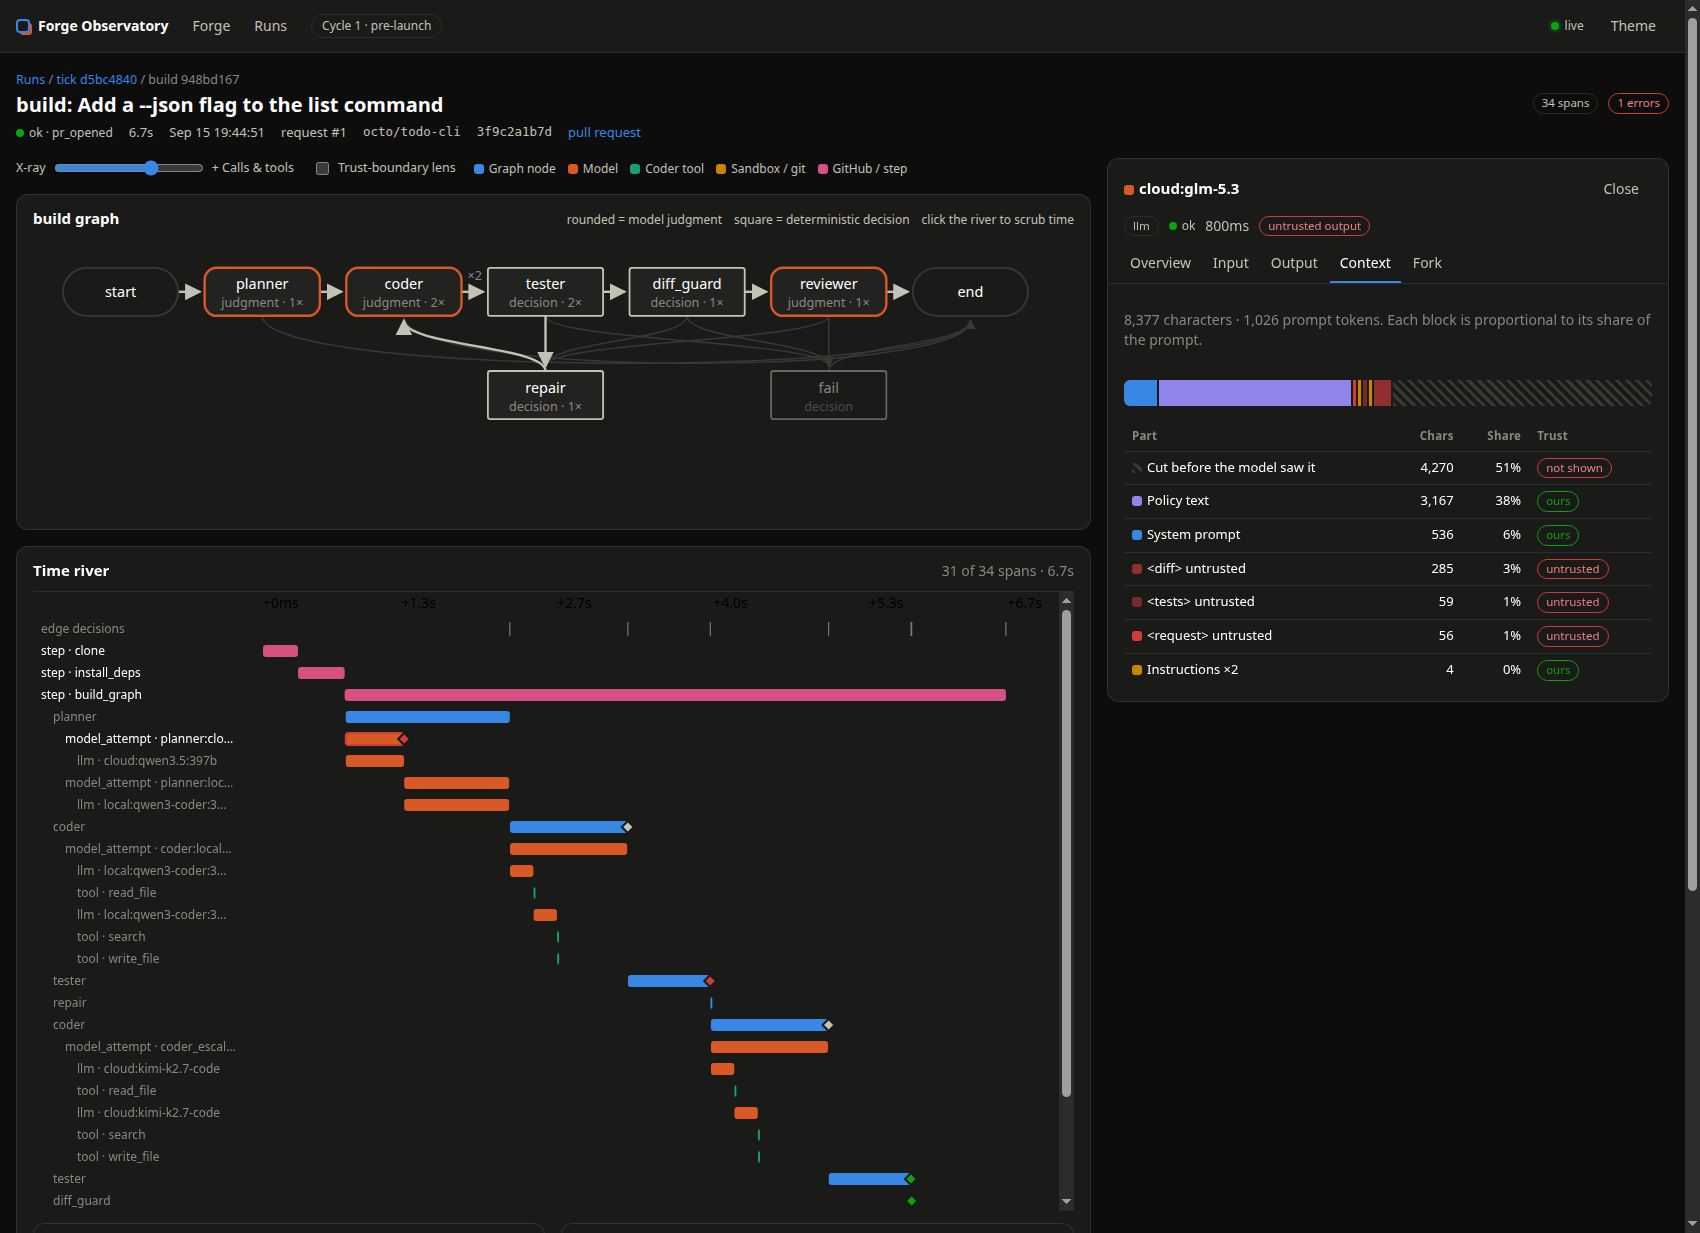Click the purple Policy text block in prompt bar
The image size is (1700, 1233).
tap(1254, 393)
